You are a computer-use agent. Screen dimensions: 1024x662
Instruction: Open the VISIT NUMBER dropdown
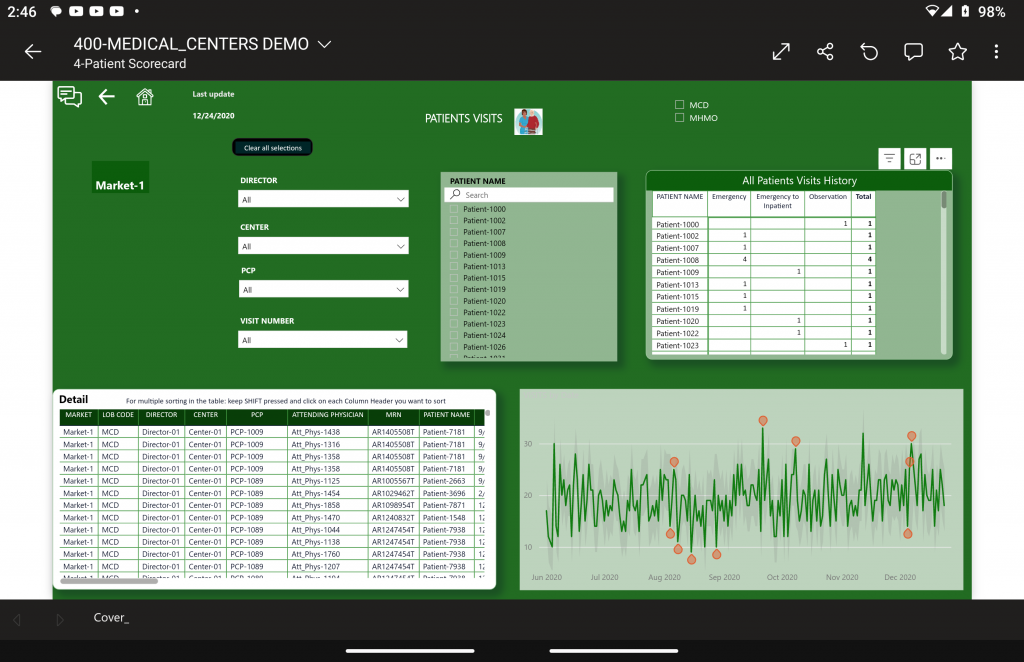click(x=323, y=340)
